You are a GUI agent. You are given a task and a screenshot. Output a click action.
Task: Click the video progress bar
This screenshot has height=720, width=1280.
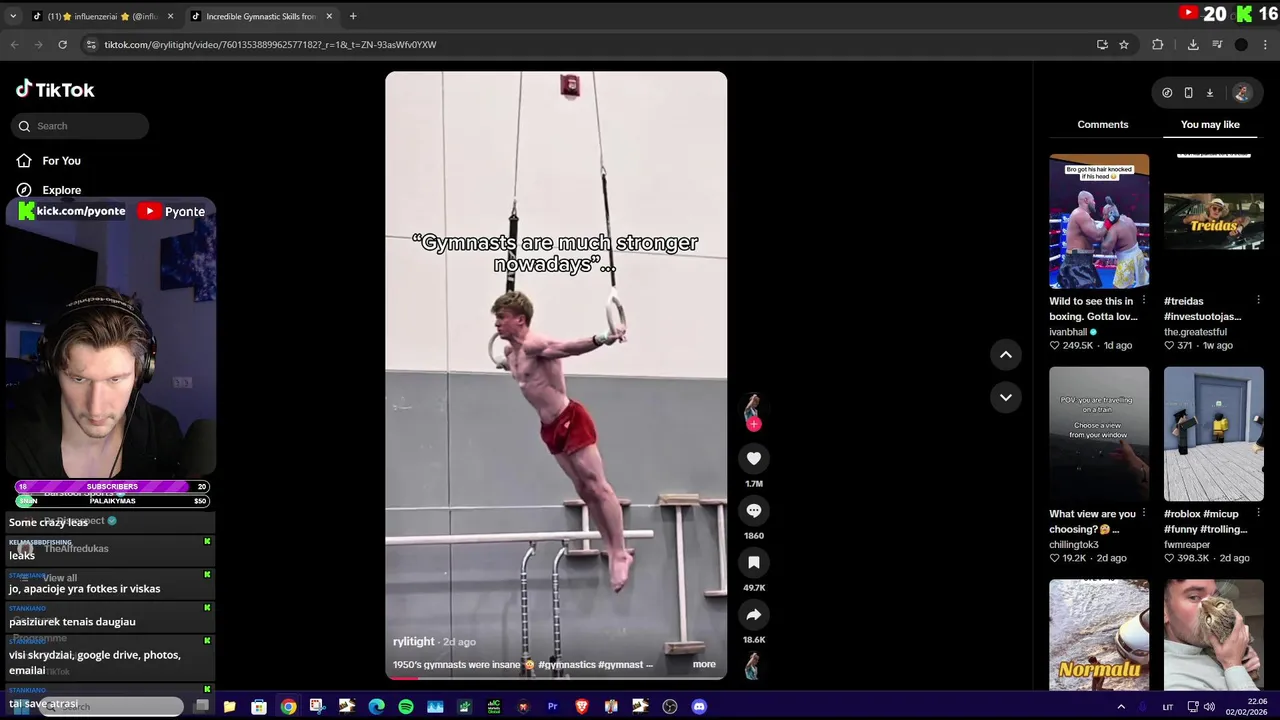[556, 678]
